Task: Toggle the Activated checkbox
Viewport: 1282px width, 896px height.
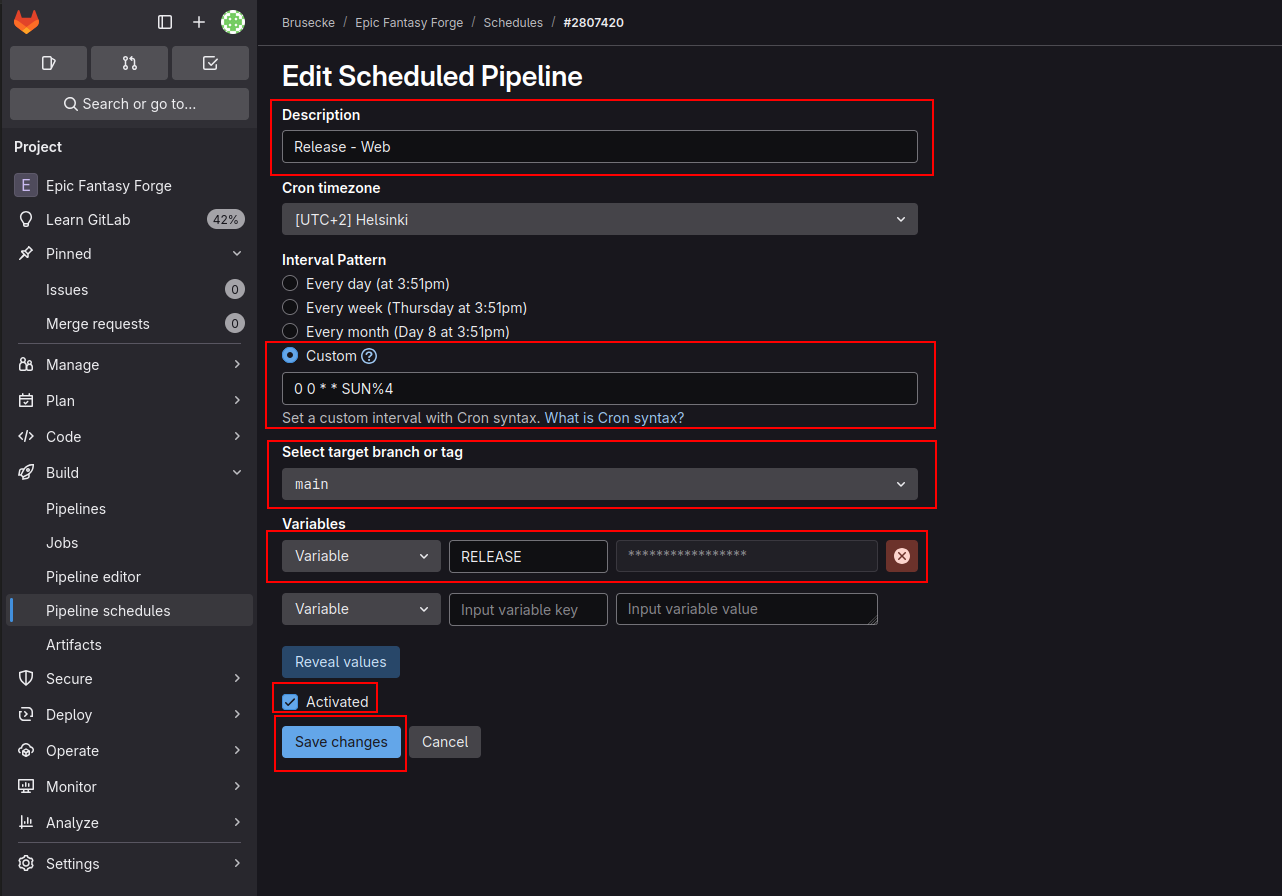Action: (290, 702)
